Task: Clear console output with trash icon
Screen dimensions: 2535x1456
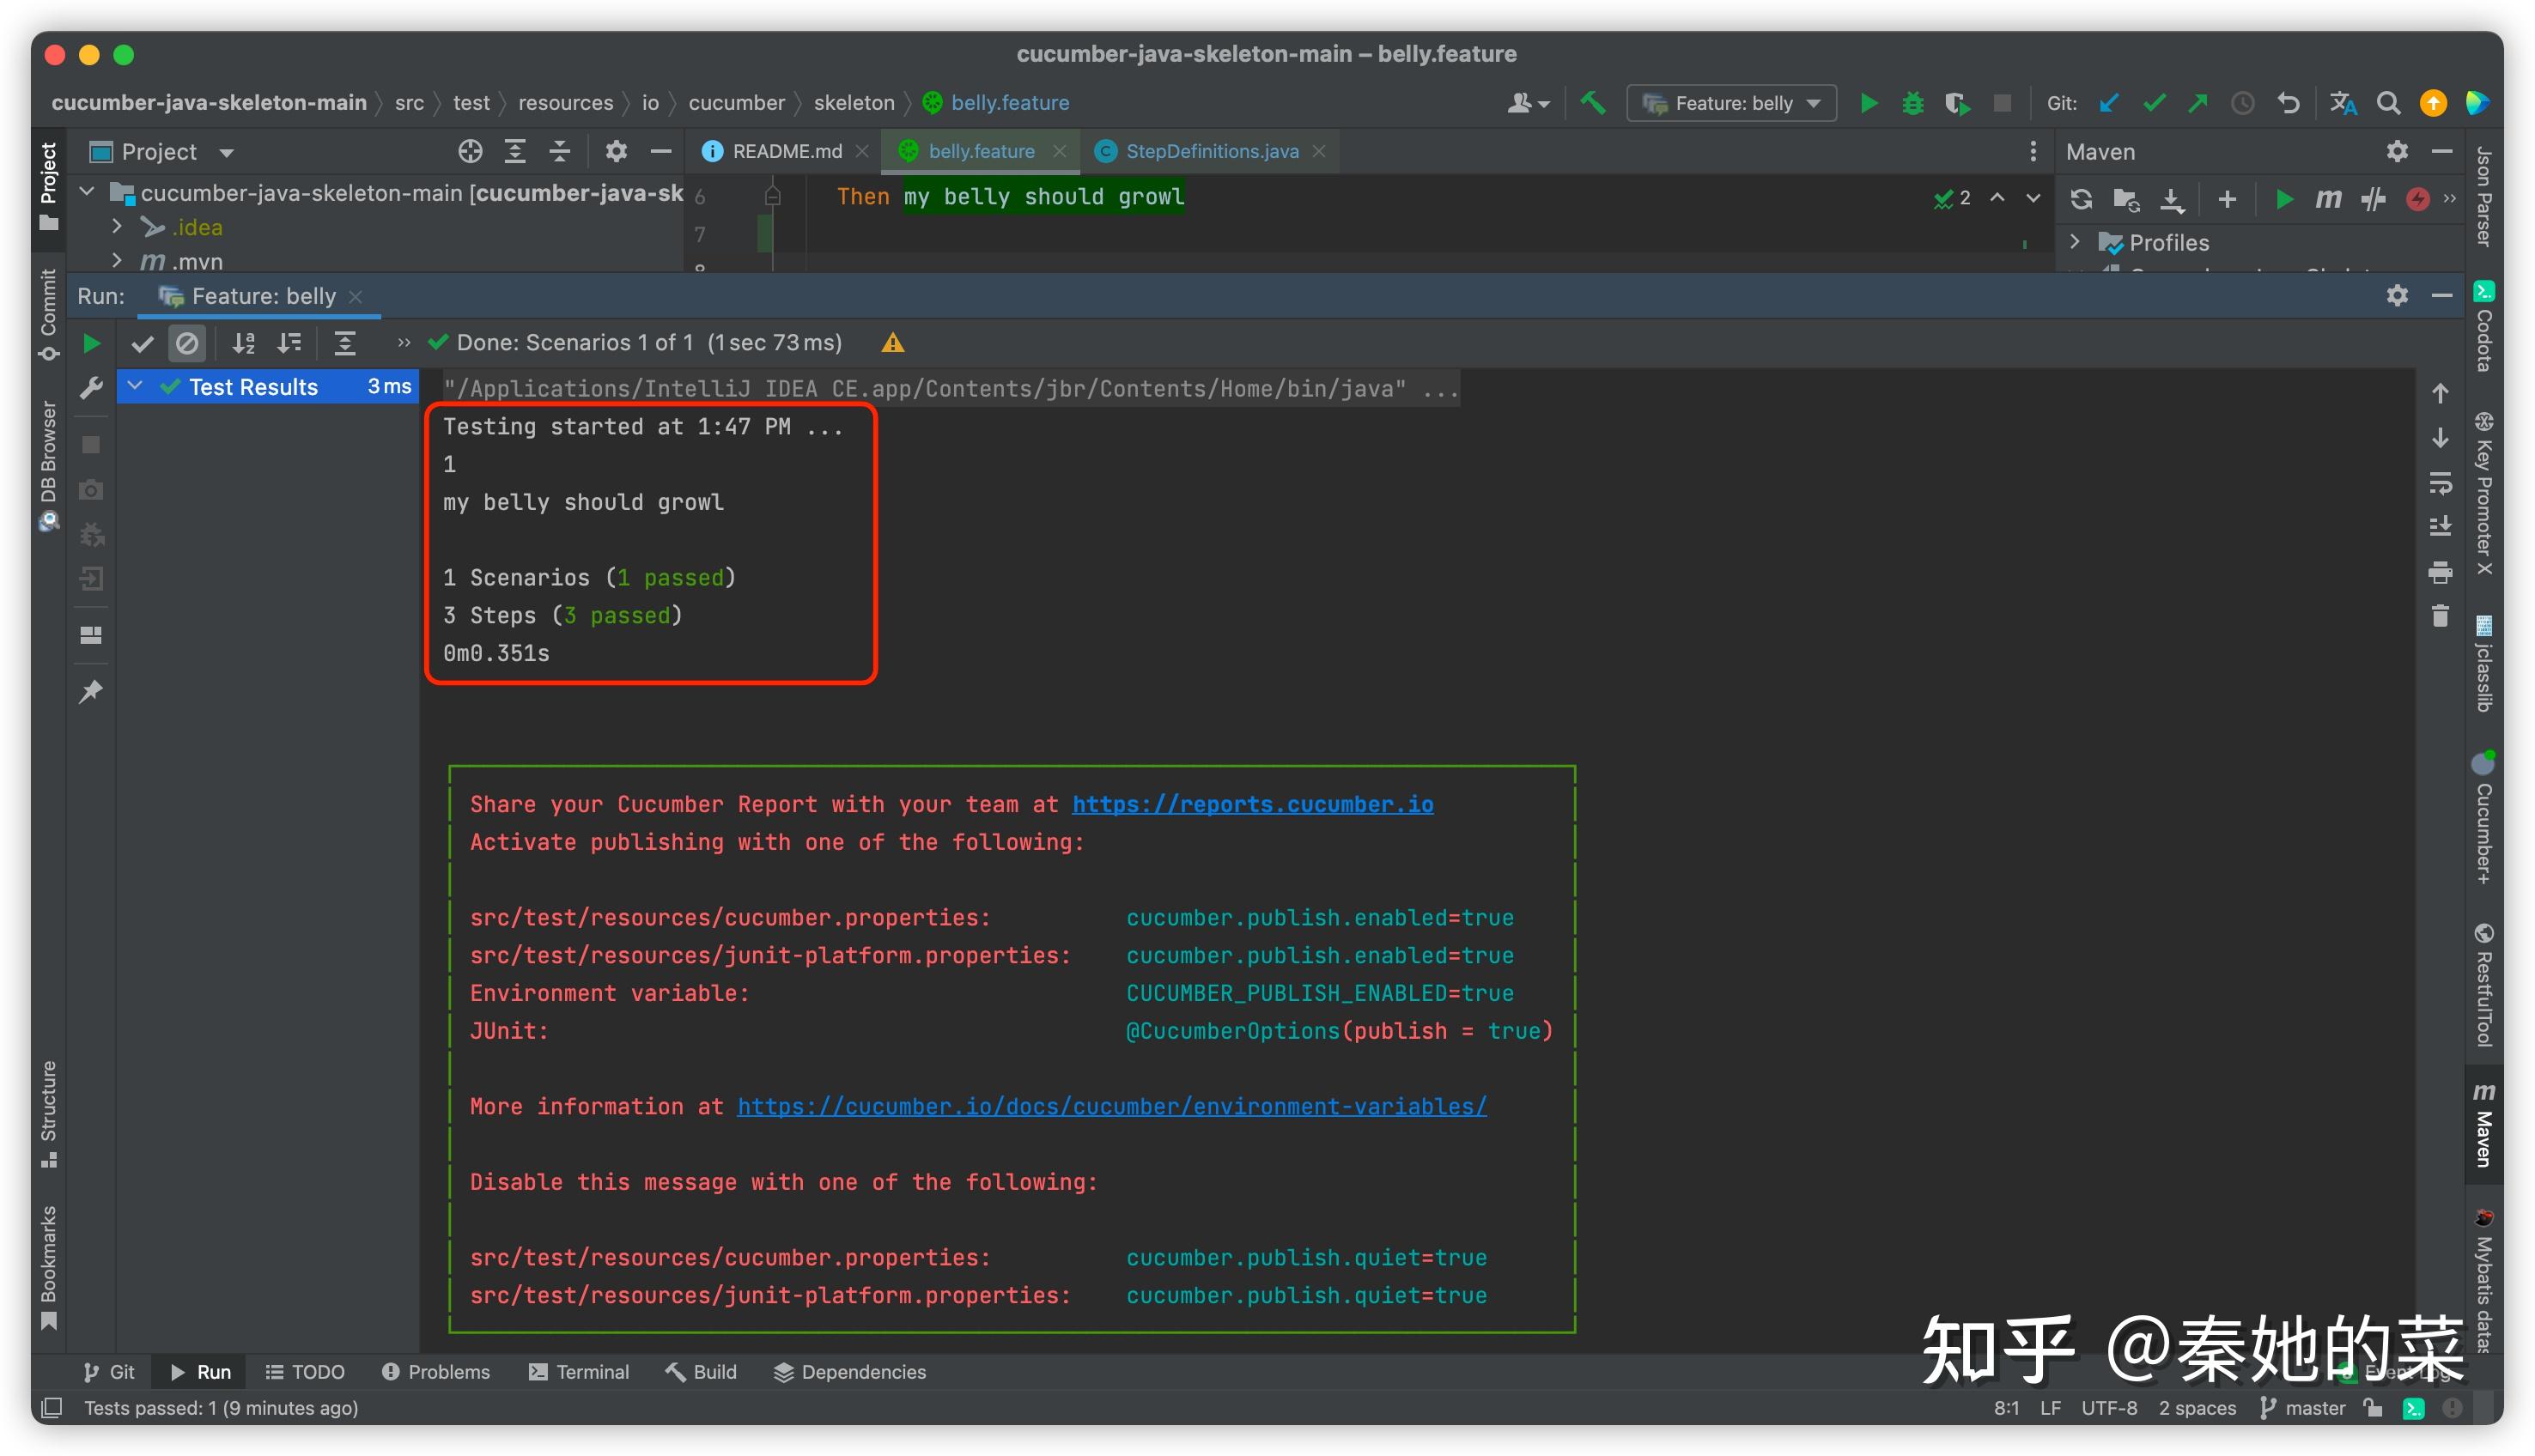Action: pos(2440,616)
